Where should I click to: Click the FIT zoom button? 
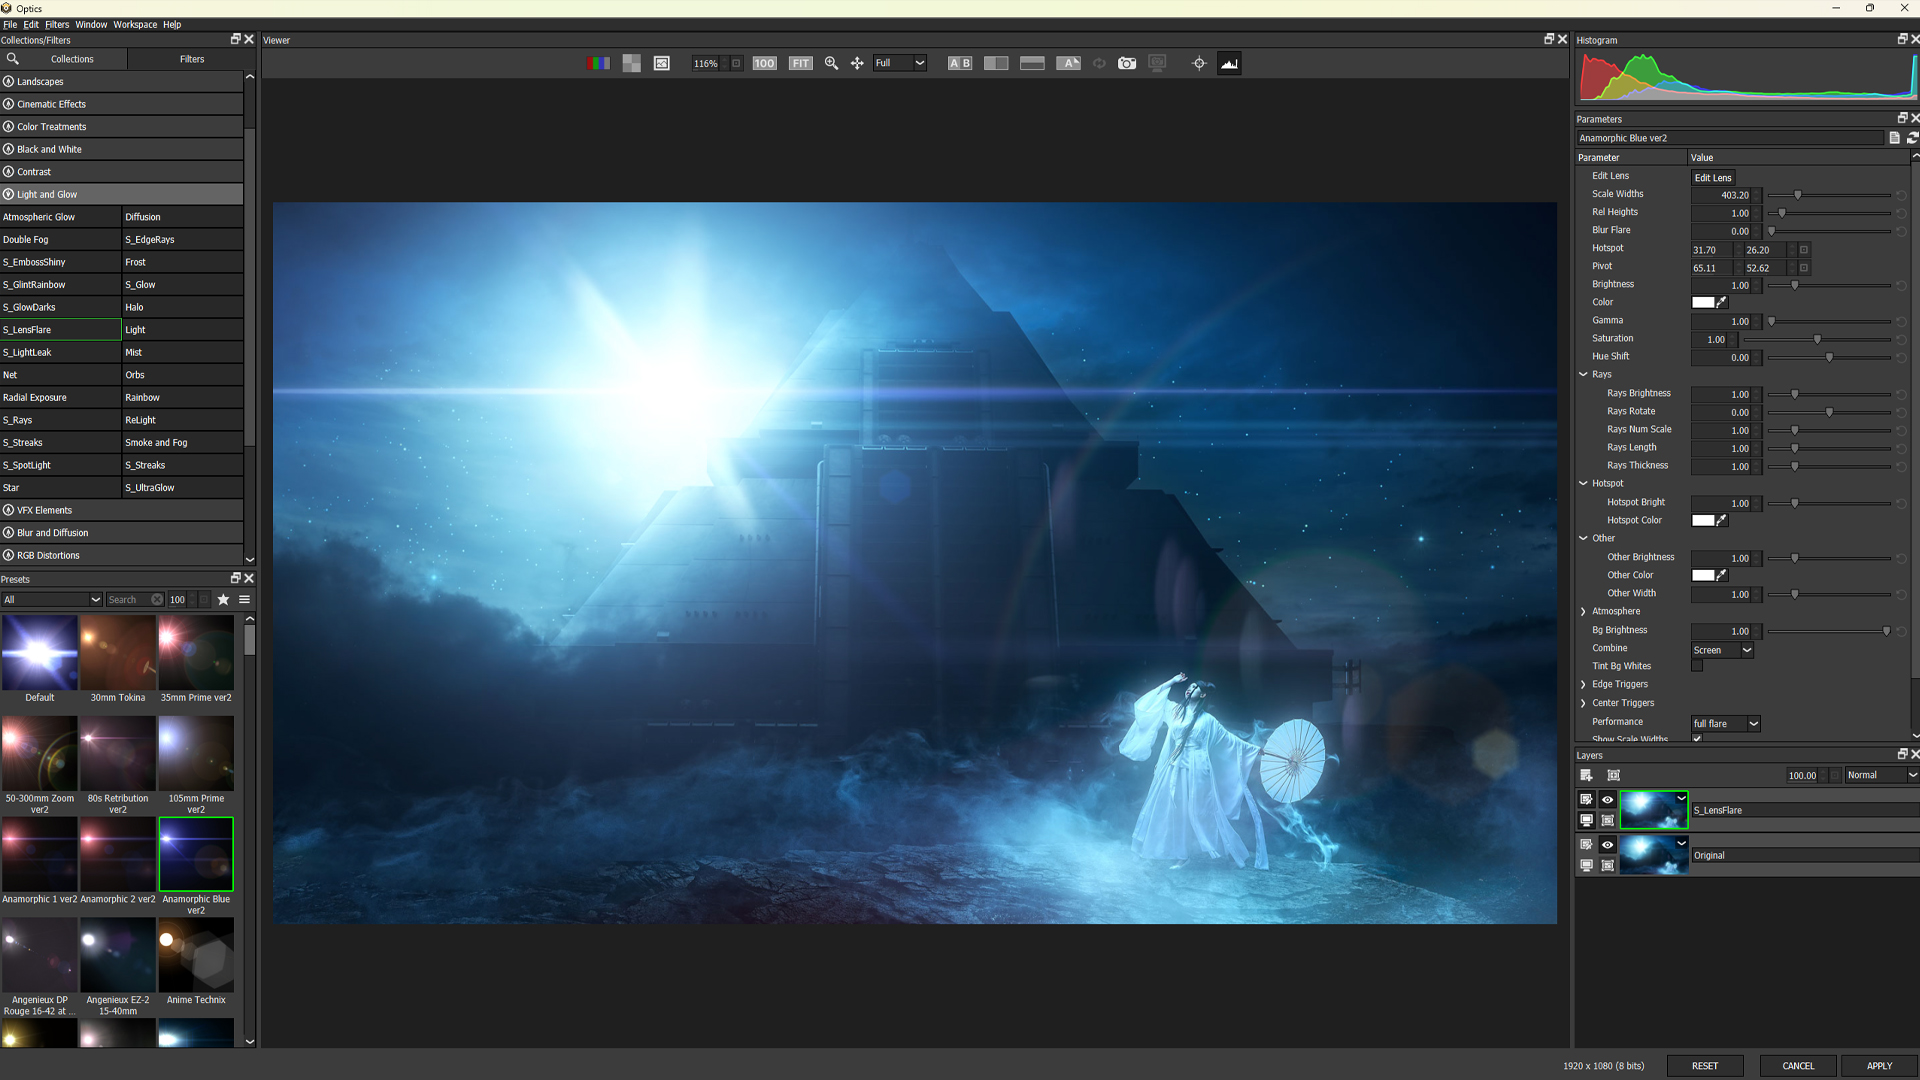point(800,63)
